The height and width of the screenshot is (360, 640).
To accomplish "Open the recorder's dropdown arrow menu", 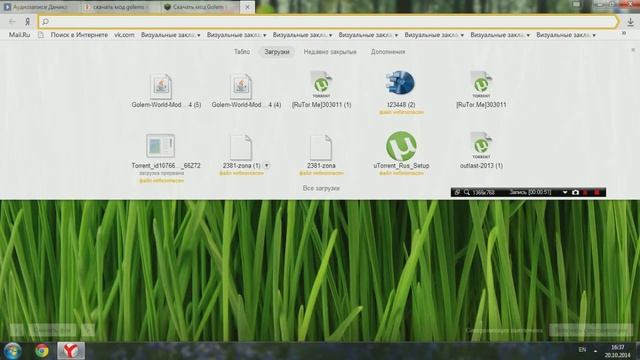I will 565,192.
